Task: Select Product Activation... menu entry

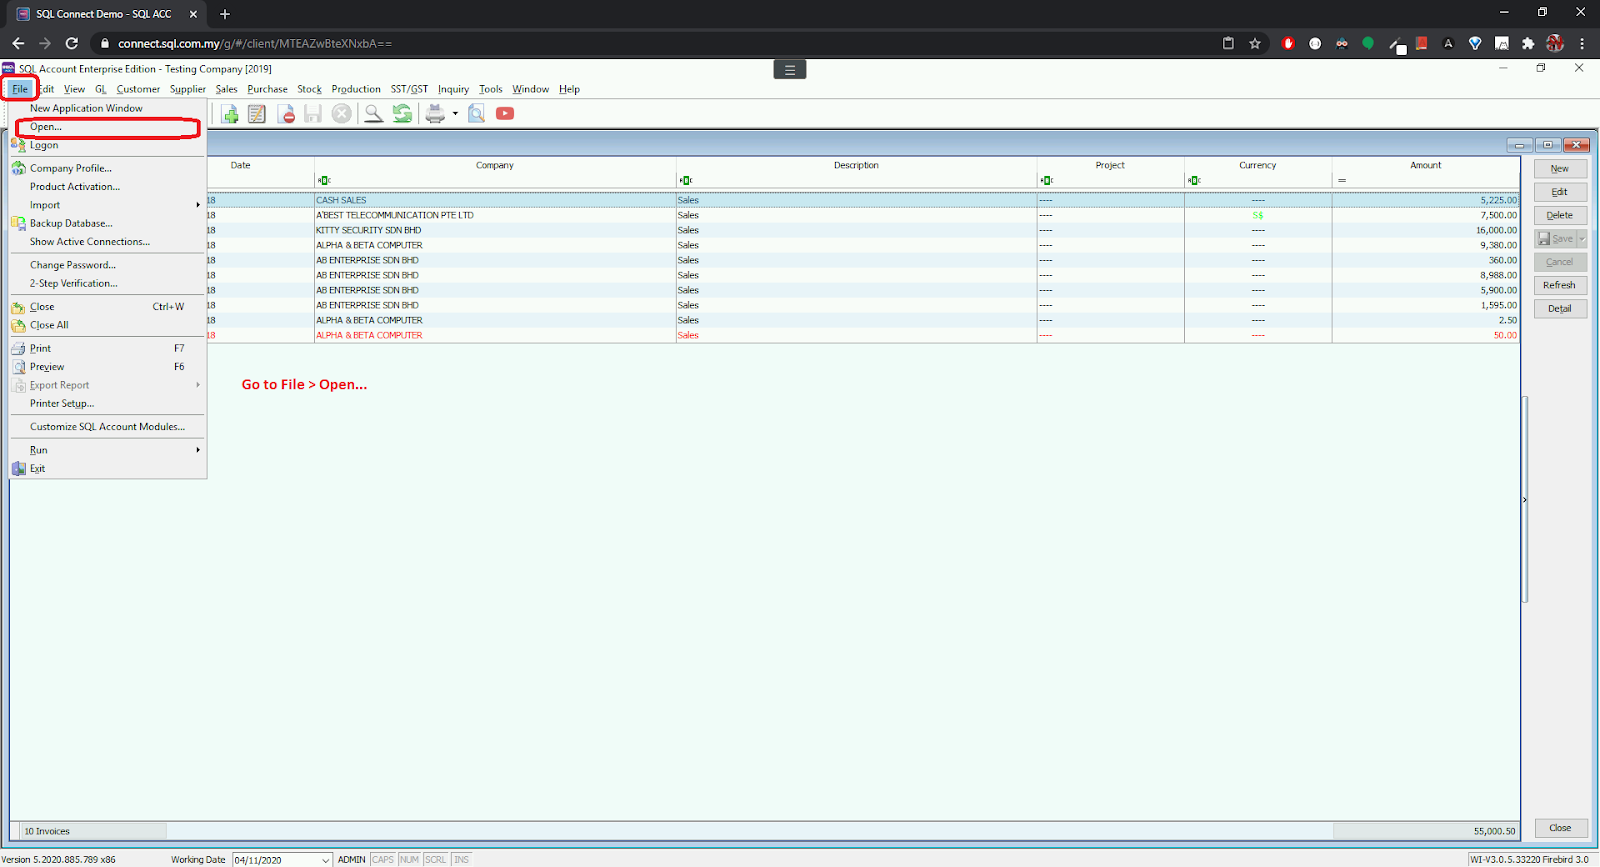Action: [108, 187]
